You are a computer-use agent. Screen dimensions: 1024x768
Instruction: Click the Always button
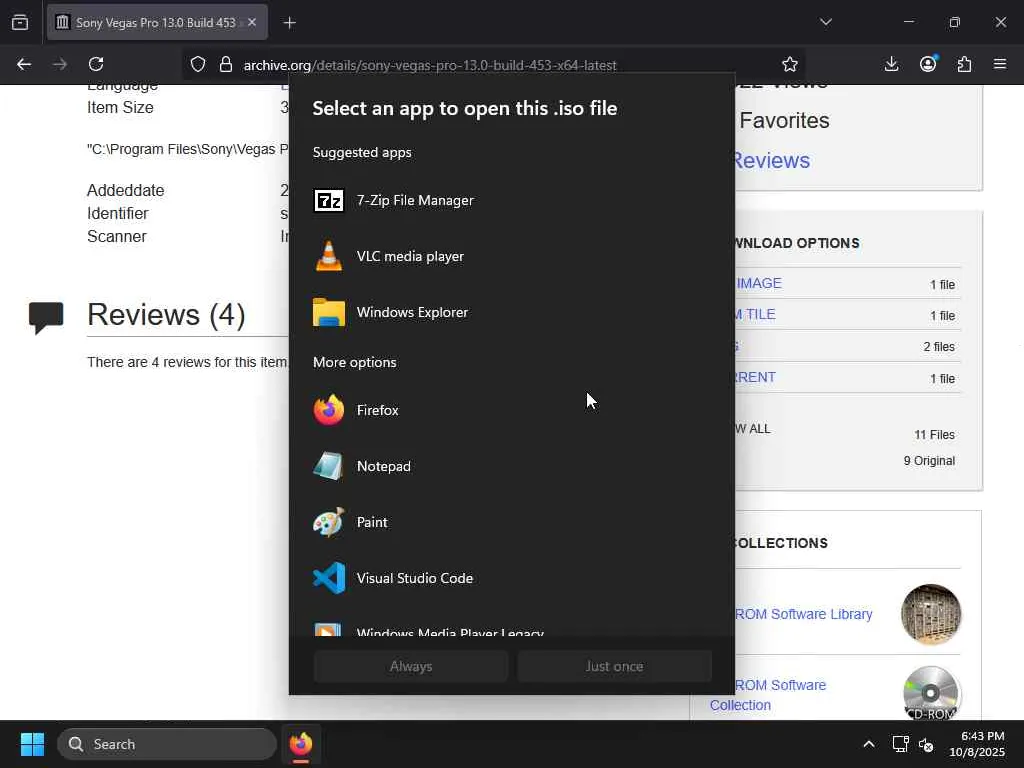coord(411,666)
